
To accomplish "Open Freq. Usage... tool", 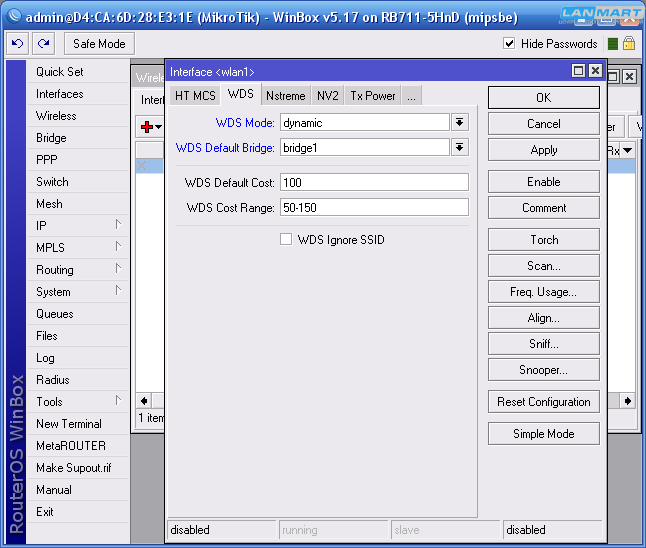I will pyautogui.click(x=543, y=292).
